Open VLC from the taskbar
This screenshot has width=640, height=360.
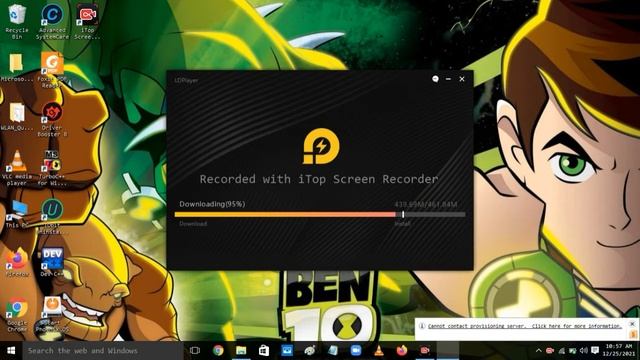click(x=379, y=350)
